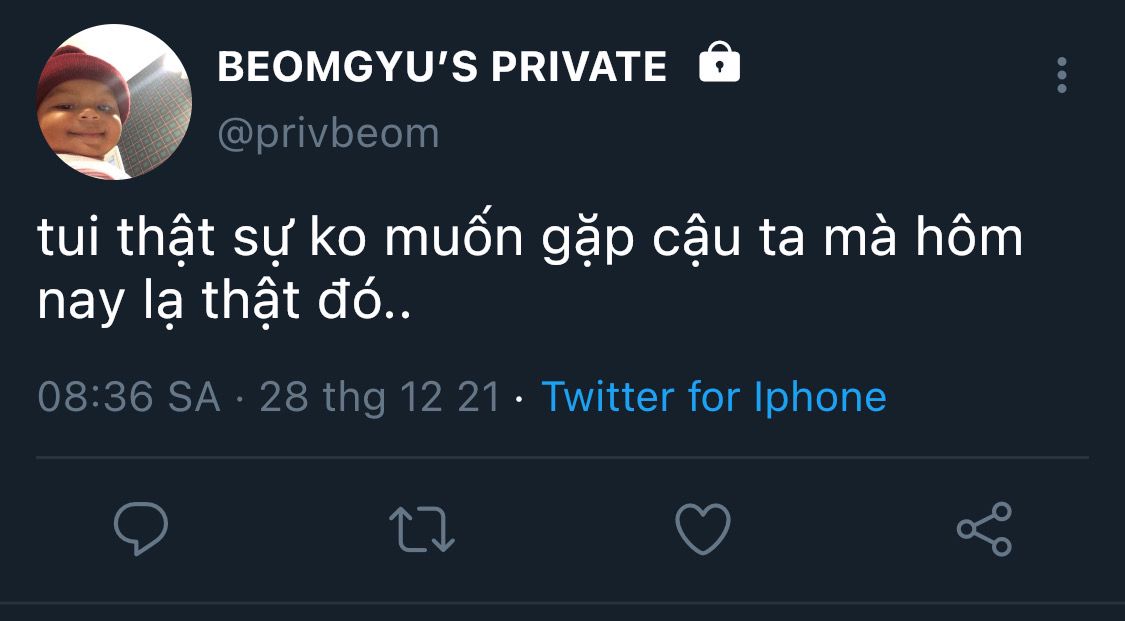Click the 28 thg 12 21 date

(x=379, y=397)
